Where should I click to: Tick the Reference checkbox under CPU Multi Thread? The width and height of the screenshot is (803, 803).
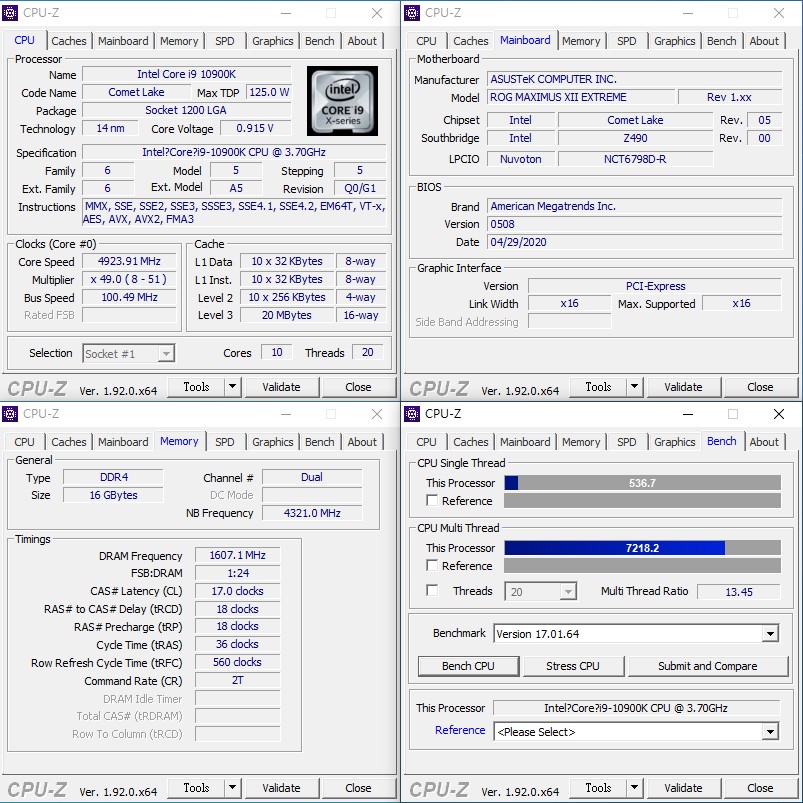(432, 565)
